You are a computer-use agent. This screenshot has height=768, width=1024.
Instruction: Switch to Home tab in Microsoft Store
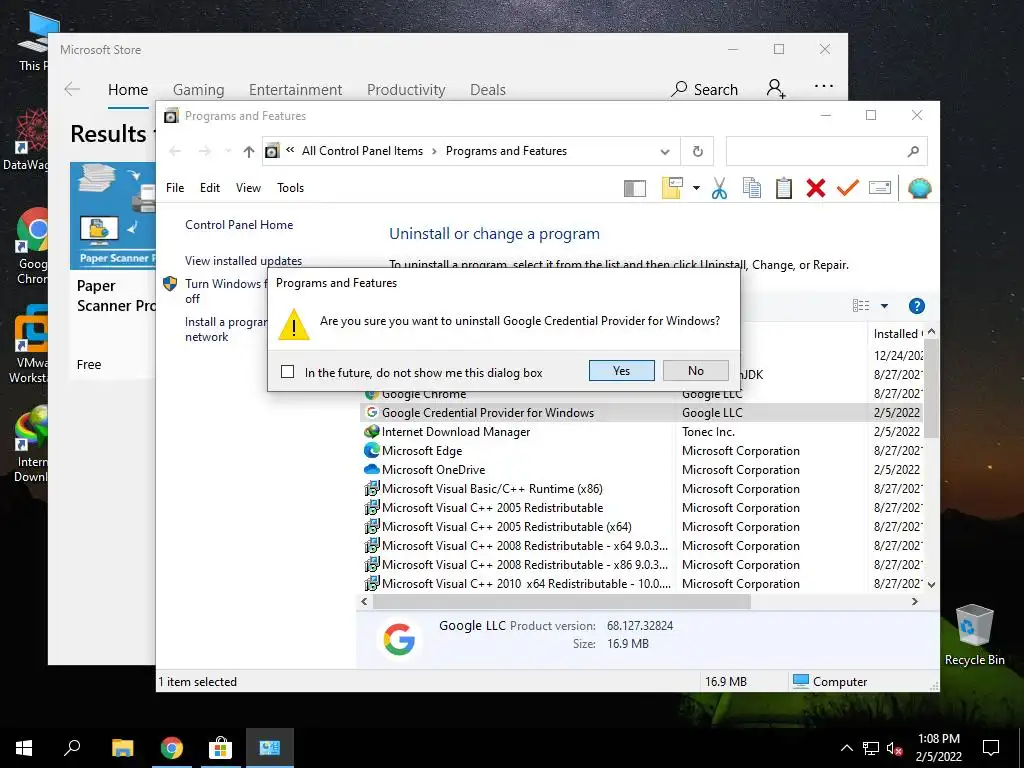click(x=128, y=89)
